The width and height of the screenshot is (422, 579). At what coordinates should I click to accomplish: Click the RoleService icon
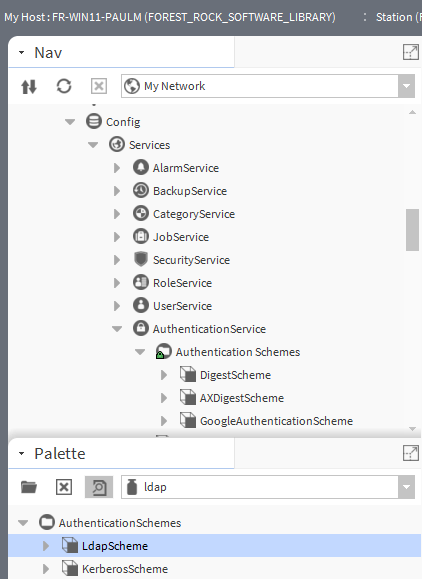tap(141, 282)
